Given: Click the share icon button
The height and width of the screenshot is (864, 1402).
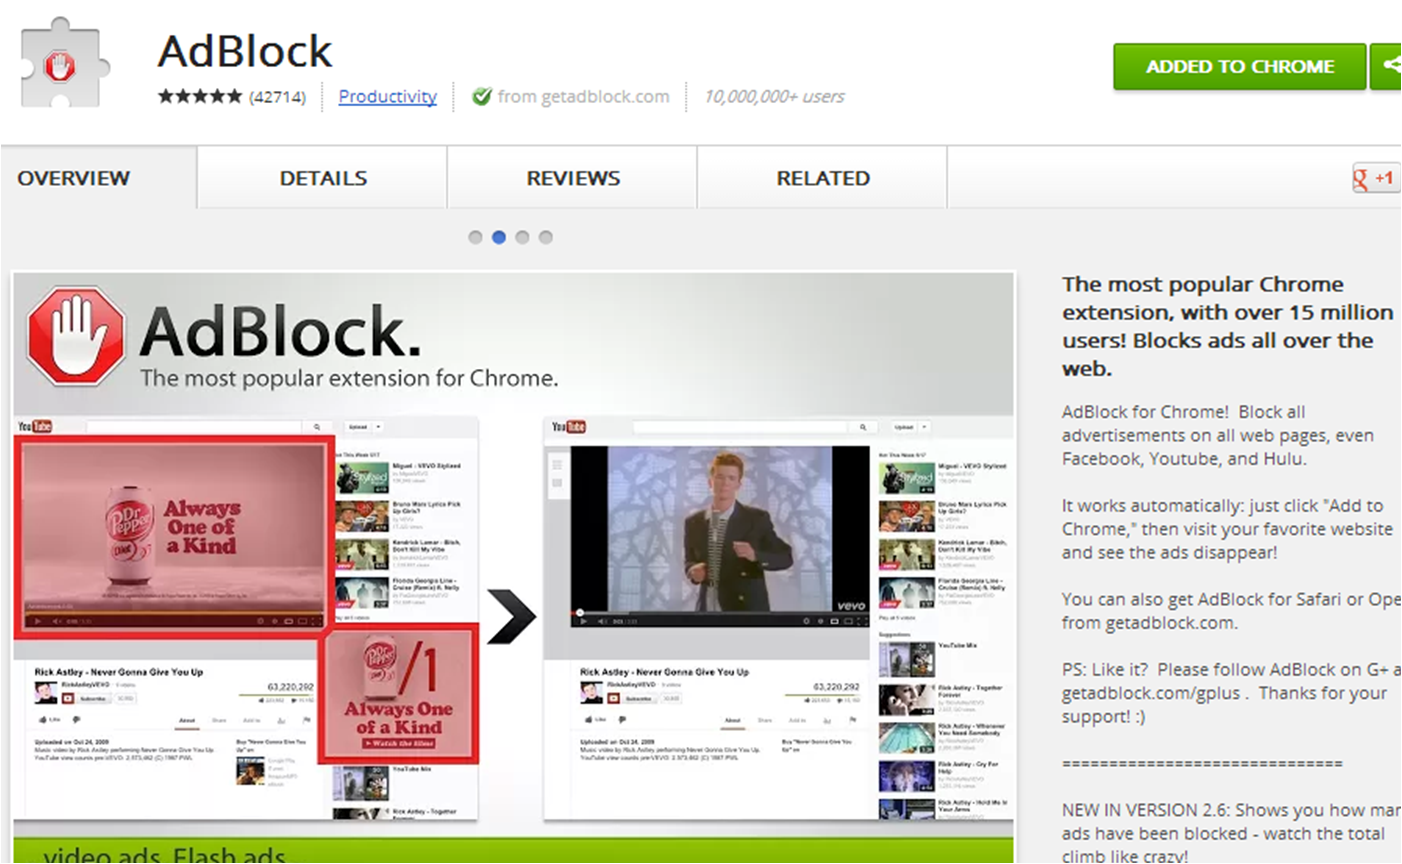Looking at the screenshot, I should coord(1386,66).
